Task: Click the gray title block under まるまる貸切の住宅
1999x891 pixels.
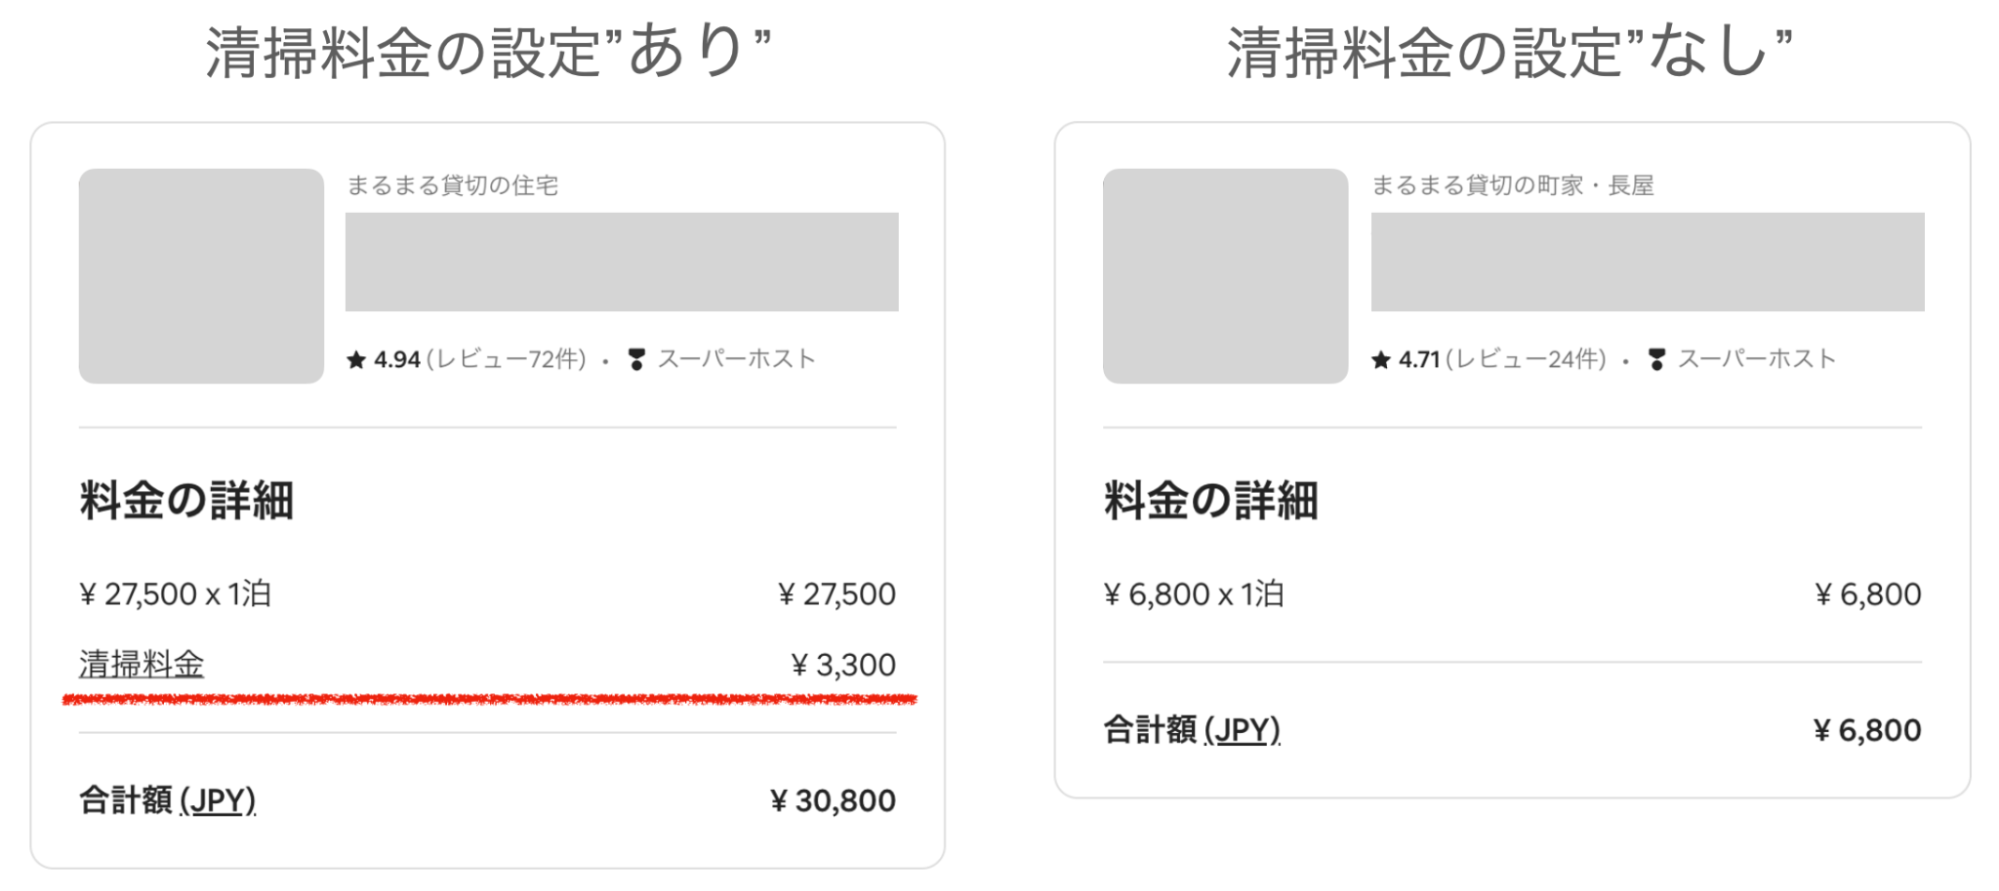Action: point(621,262)
